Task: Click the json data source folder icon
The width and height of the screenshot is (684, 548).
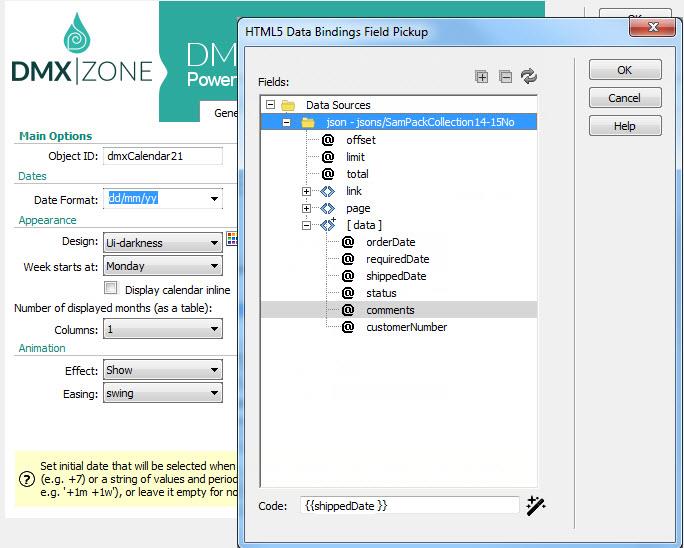Action: pyautogui.click(x=307, y=122)
